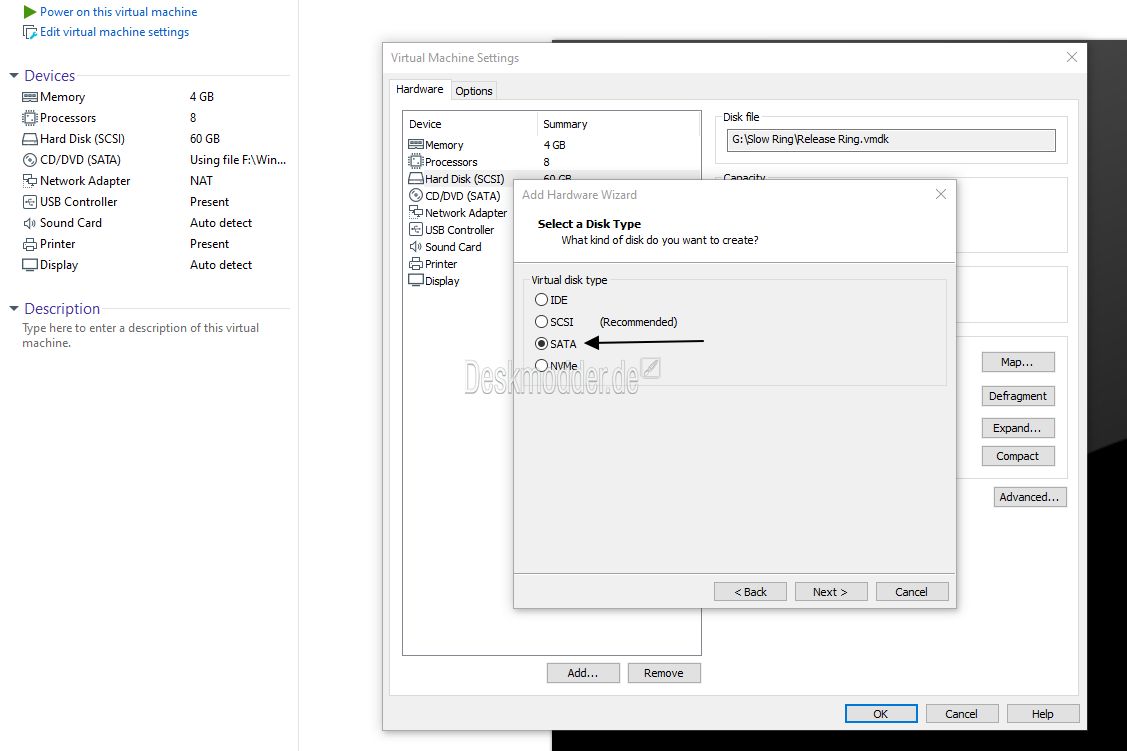The width and height of the screenshot is (1127, 751).
Task: Click Processors icon in Settings device list
Action: coord(415,162)
